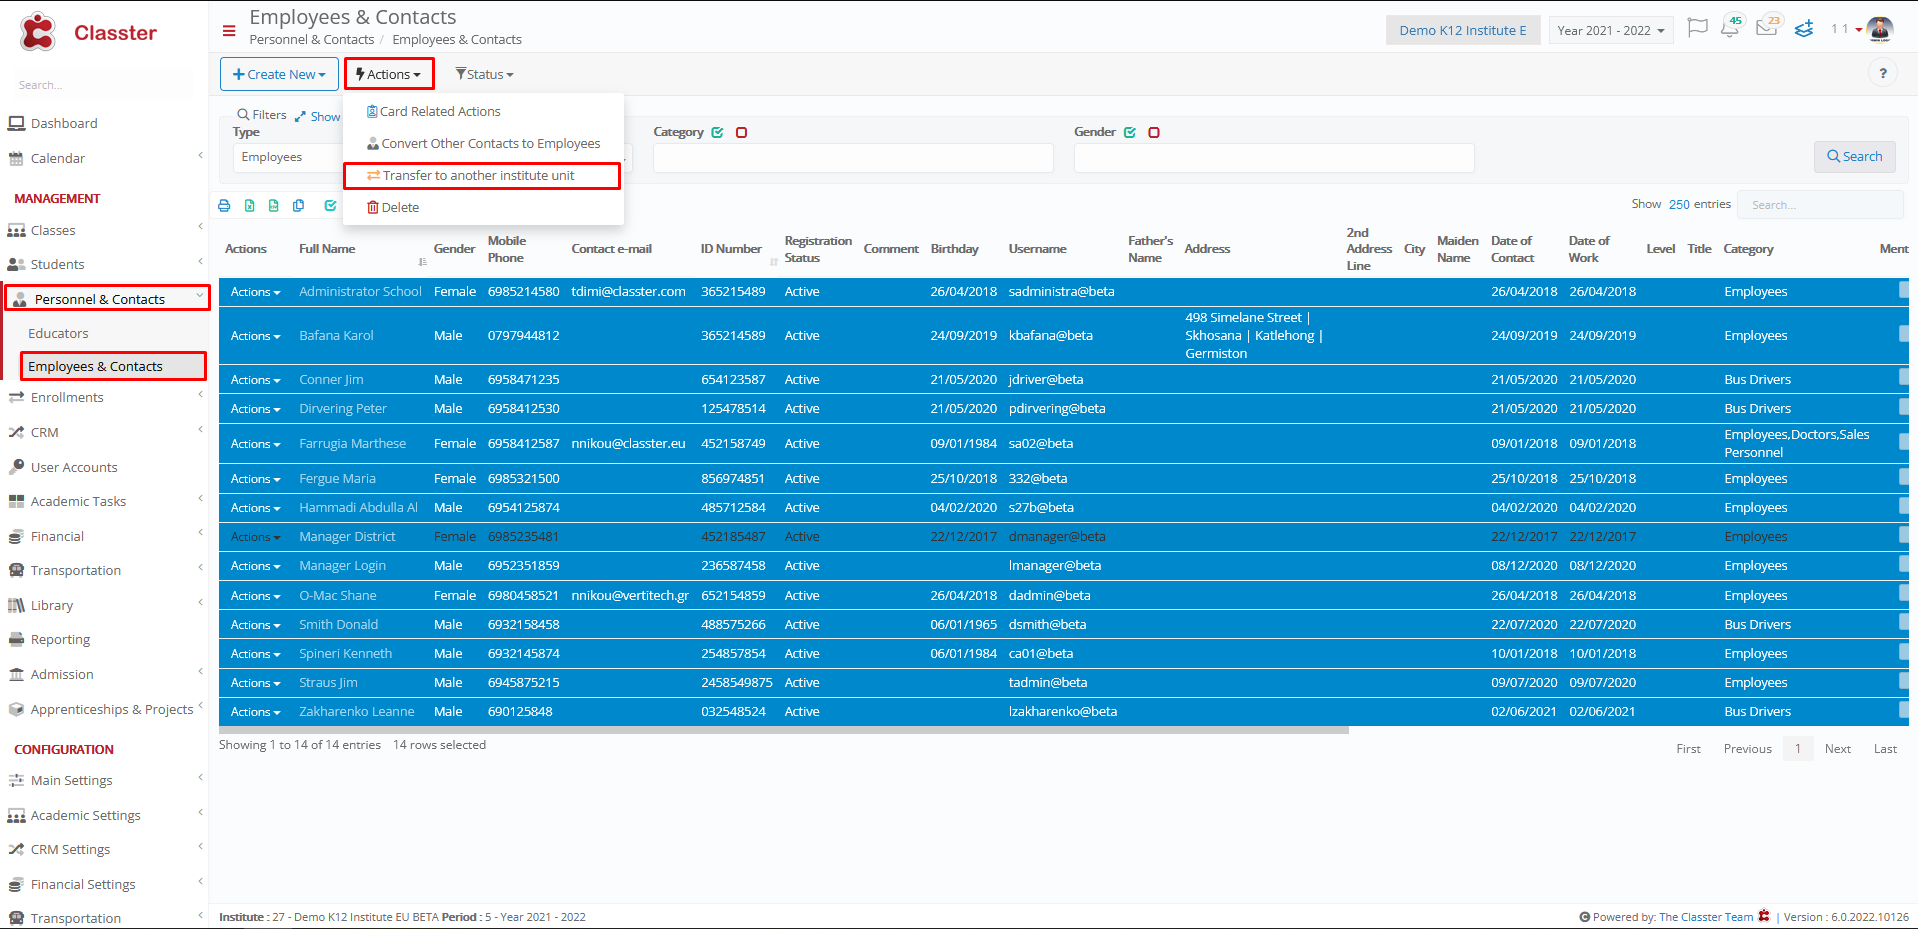Open the Status filter dropdown

pyautogui.click(x=484, y=74)
